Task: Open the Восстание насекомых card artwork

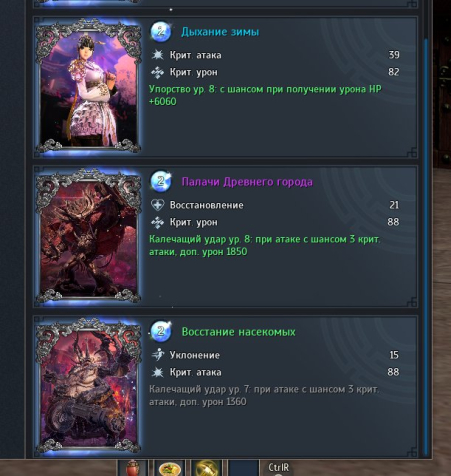Action: (x=88, y=386)
